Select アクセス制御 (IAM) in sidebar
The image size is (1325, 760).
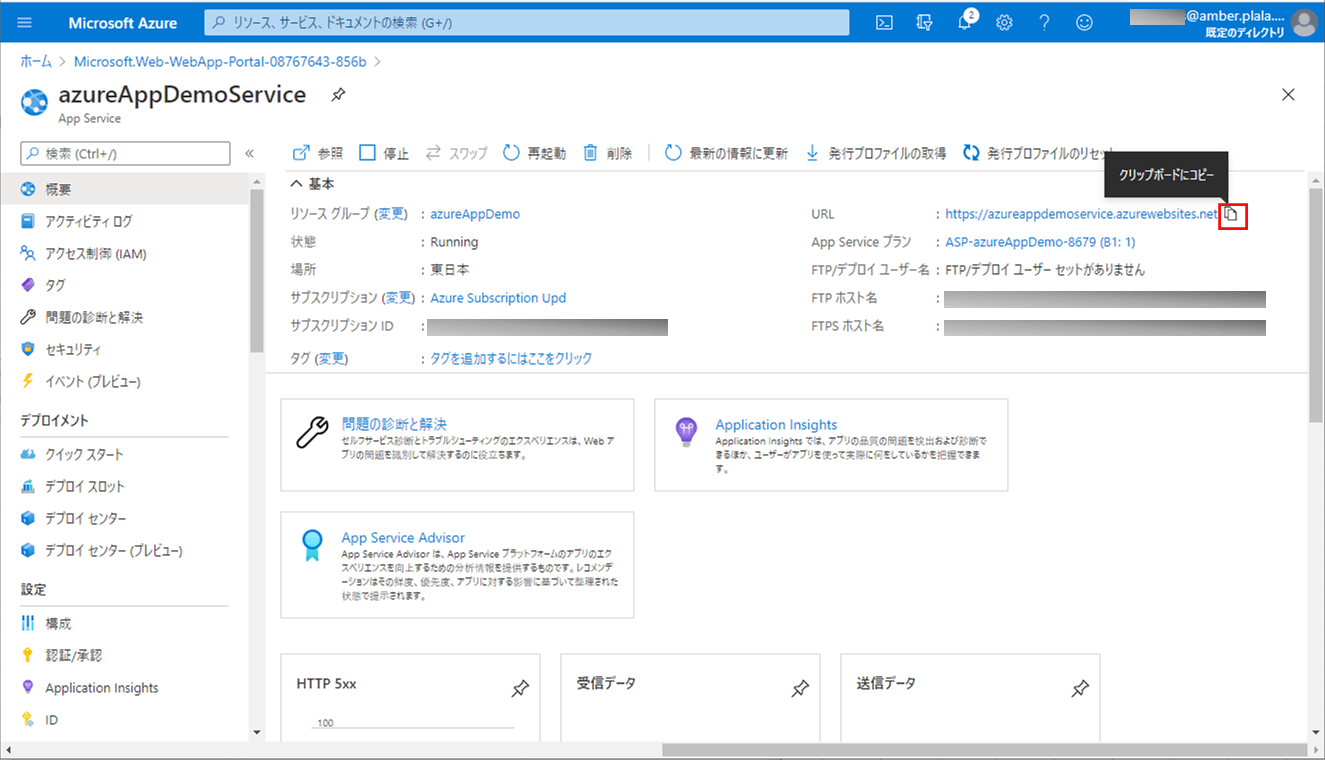click(96, 254)
